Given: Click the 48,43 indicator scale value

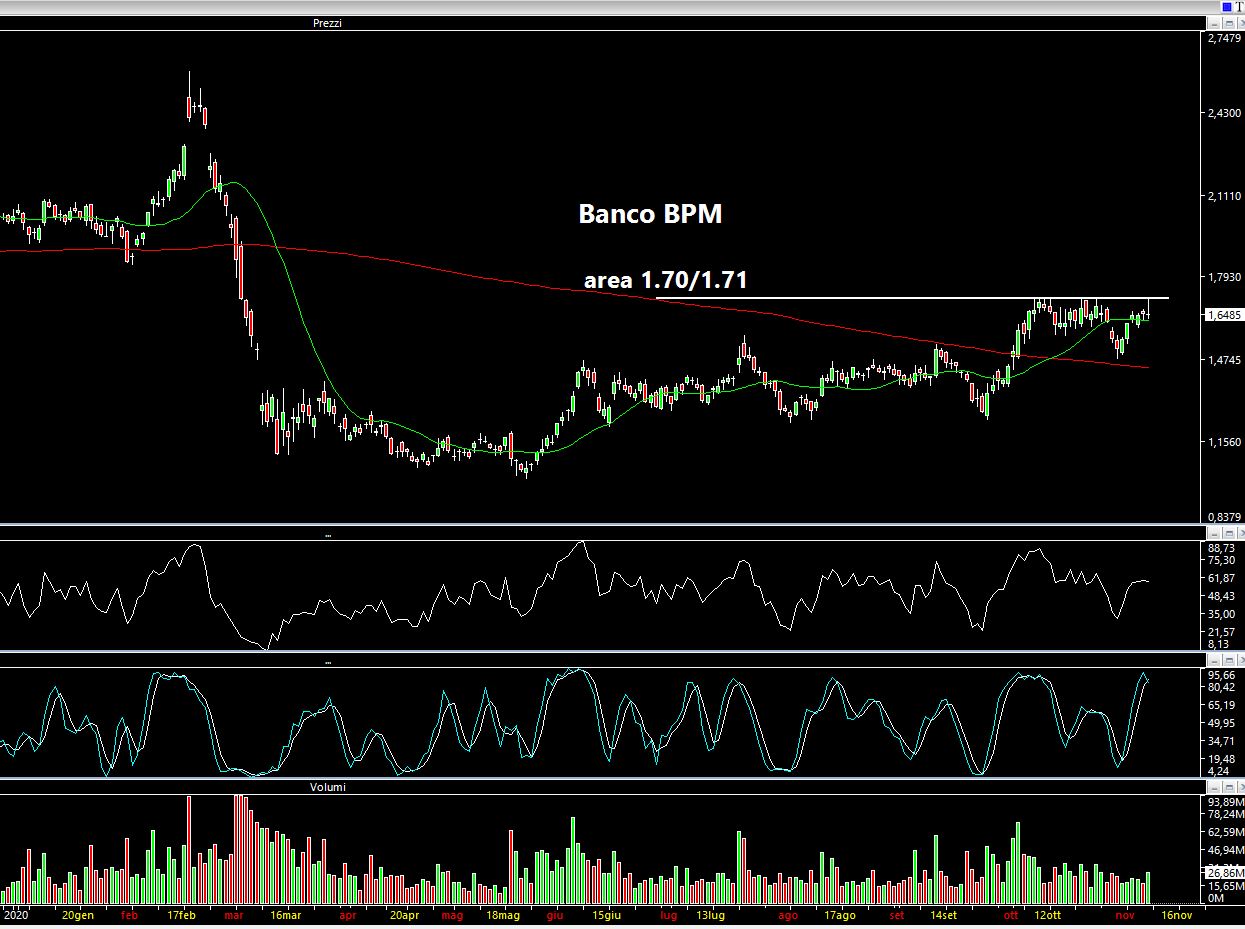Looking at the screenshot, I should coord(1221,596).
